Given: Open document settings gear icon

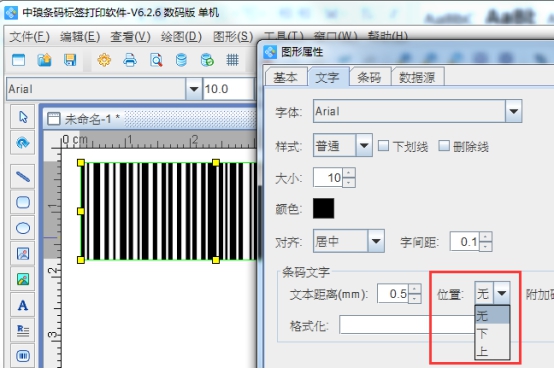Looking at the screenshot, I should (104, 60).
